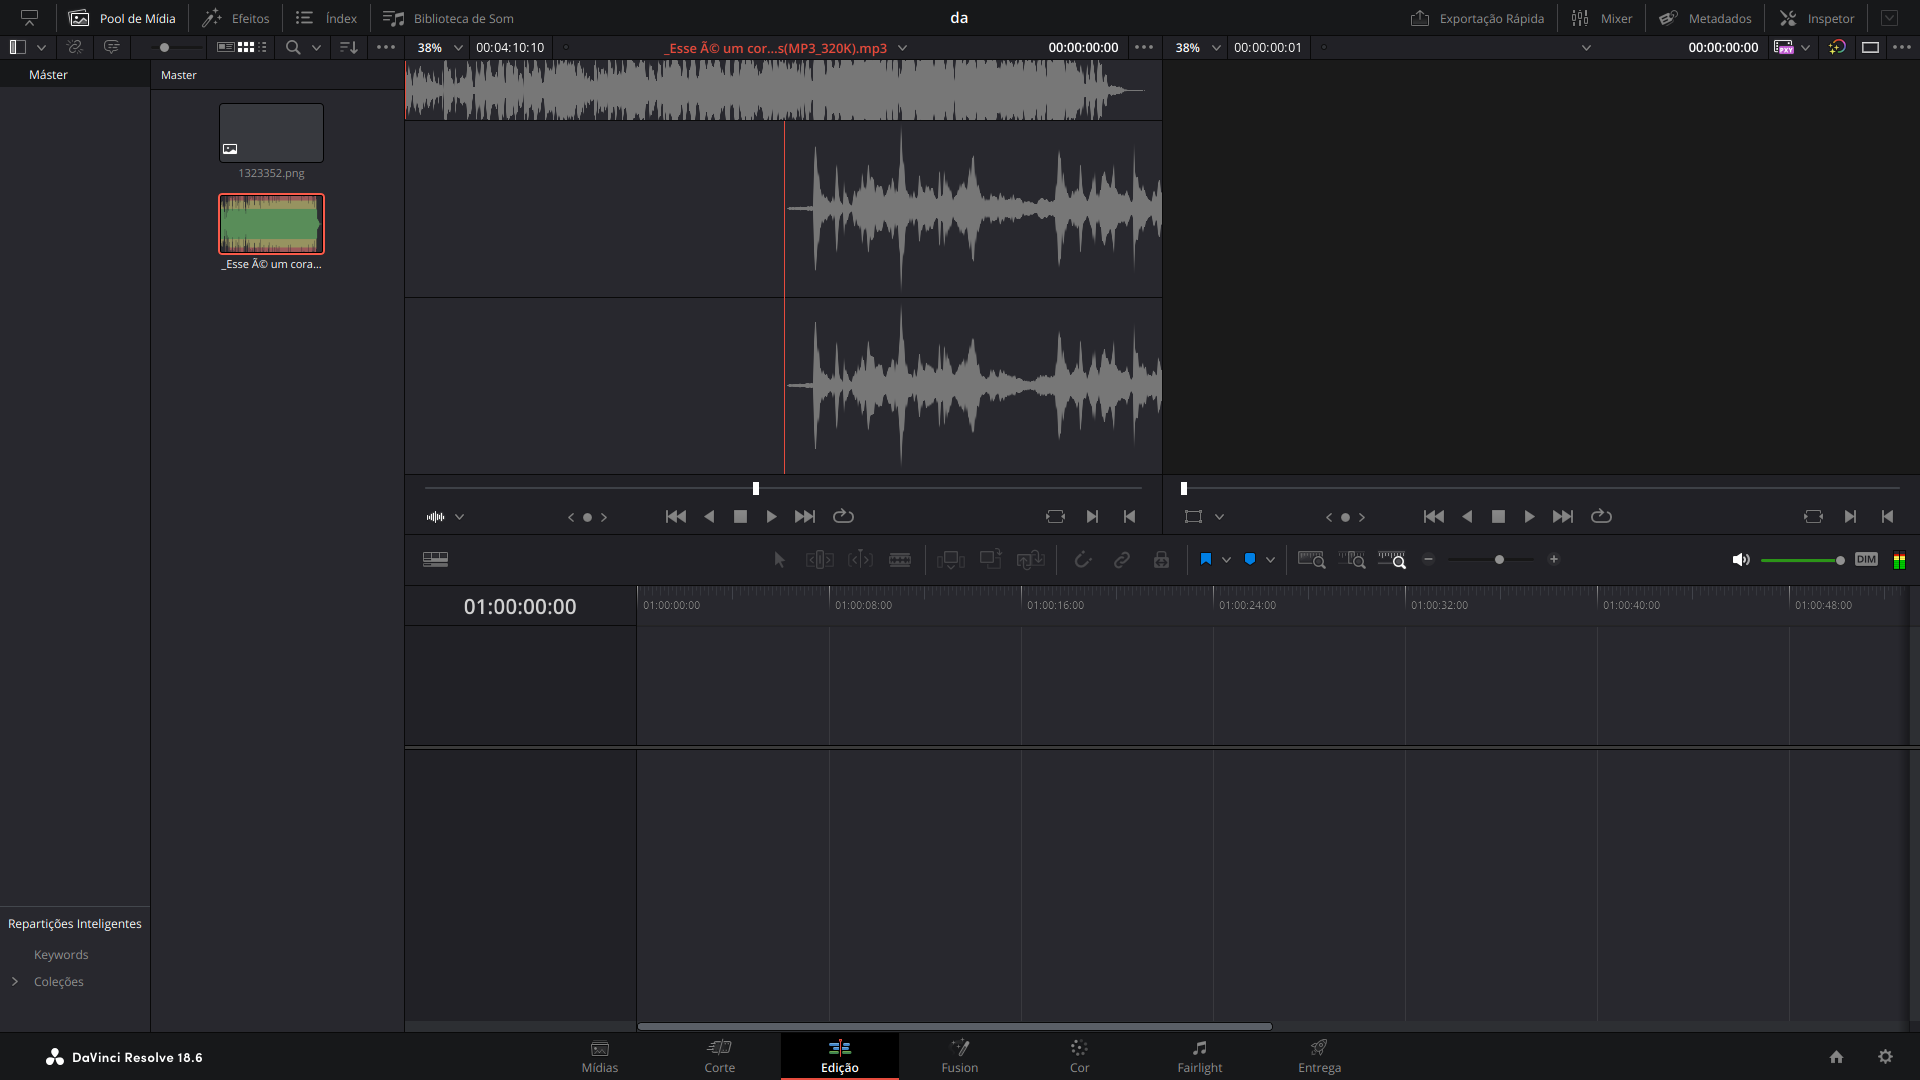Open the Fusion page
Viewport: 1920px width, 1080px height.
(x=959, y=1056)
